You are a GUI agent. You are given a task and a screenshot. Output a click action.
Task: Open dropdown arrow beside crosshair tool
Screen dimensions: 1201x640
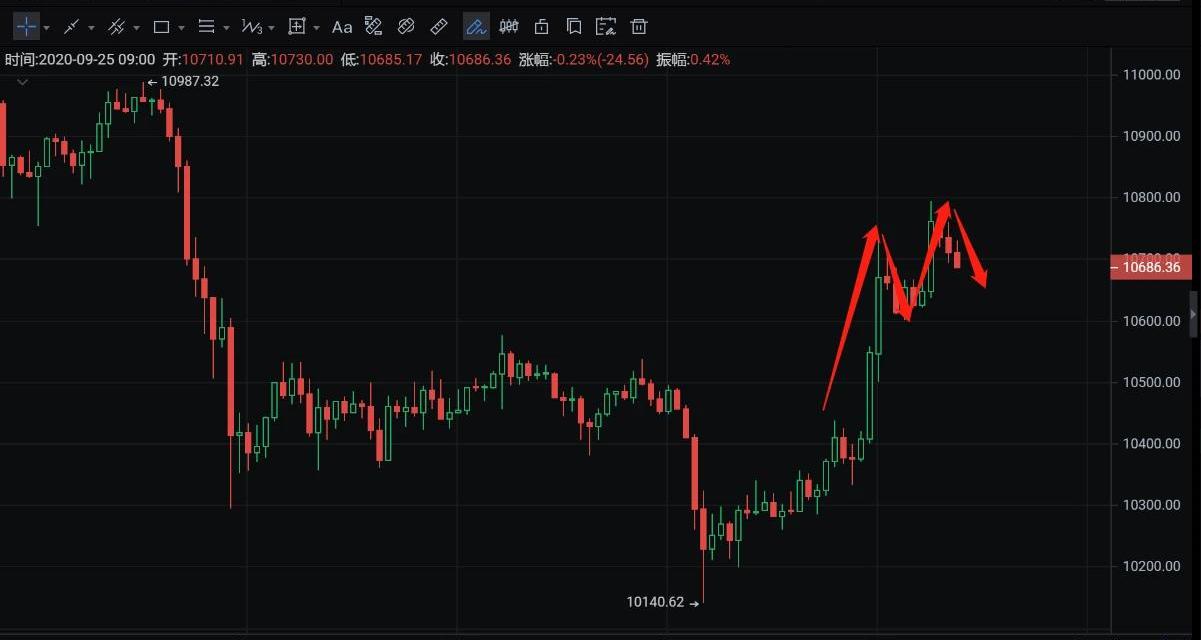coord(47,27)
